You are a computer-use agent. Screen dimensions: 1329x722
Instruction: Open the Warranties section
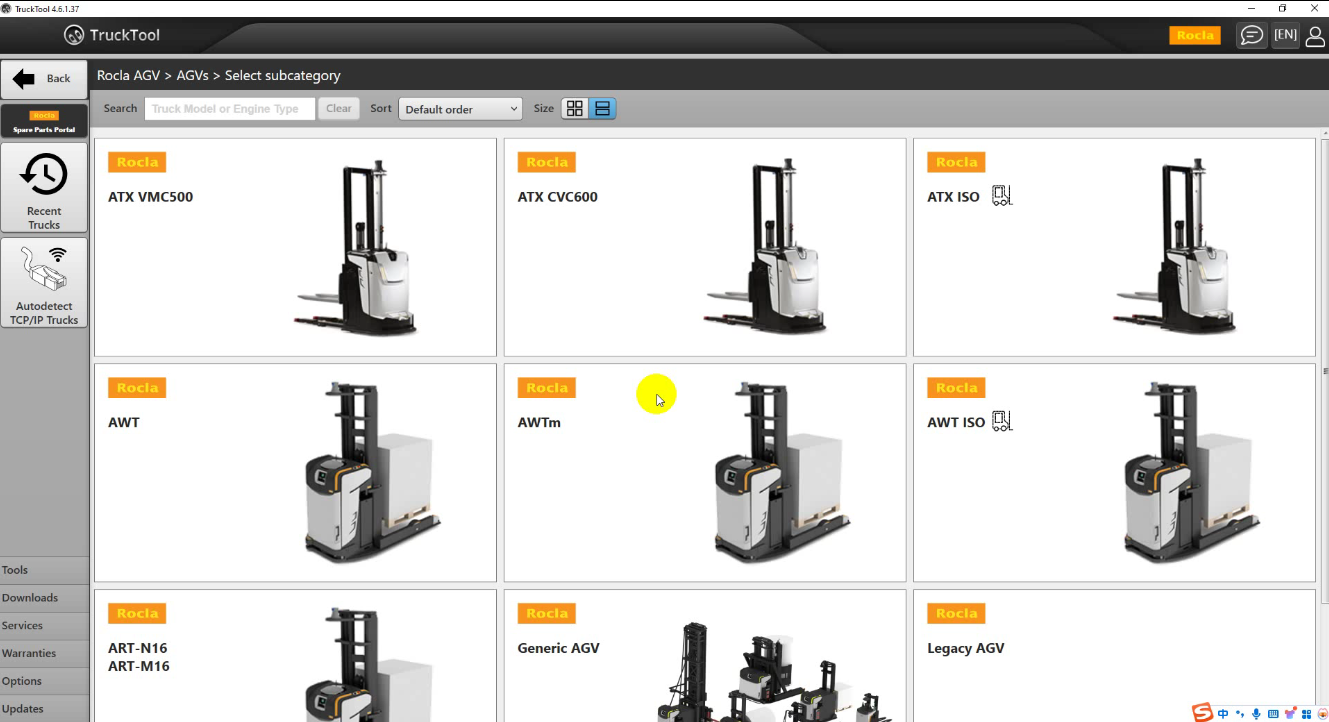(x=44, y=654)
